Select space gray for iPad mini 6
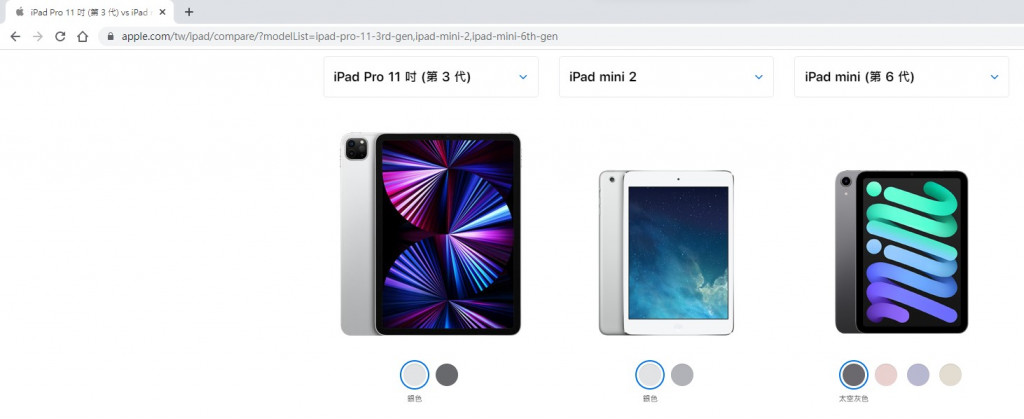 pyautogui.click(x=854, y=375)
